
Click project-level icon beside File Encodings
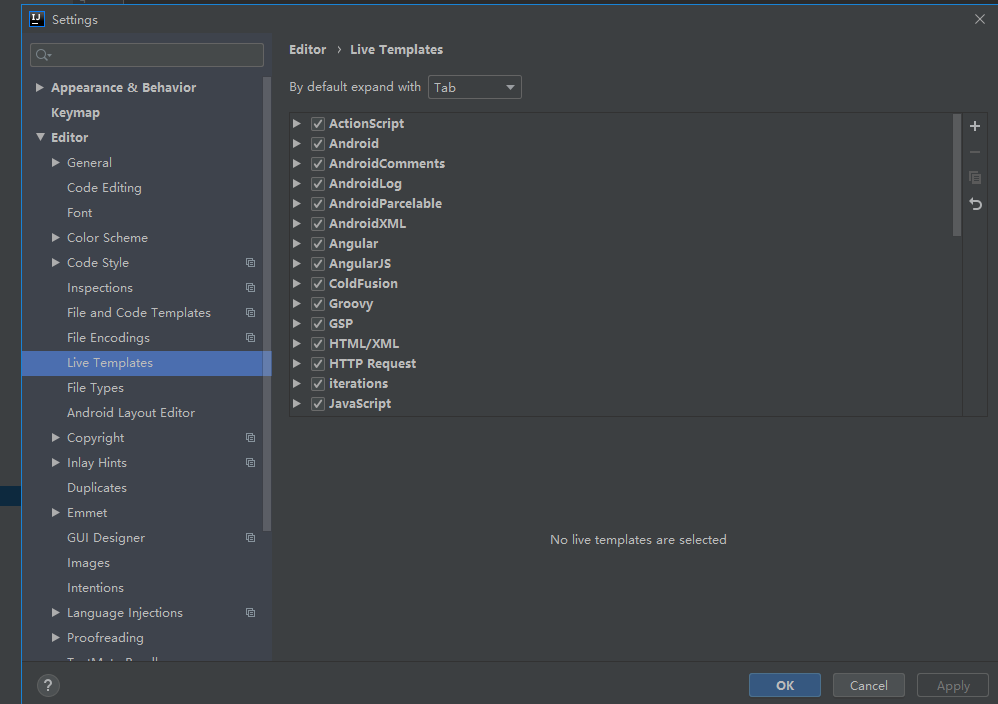point(250,337)
